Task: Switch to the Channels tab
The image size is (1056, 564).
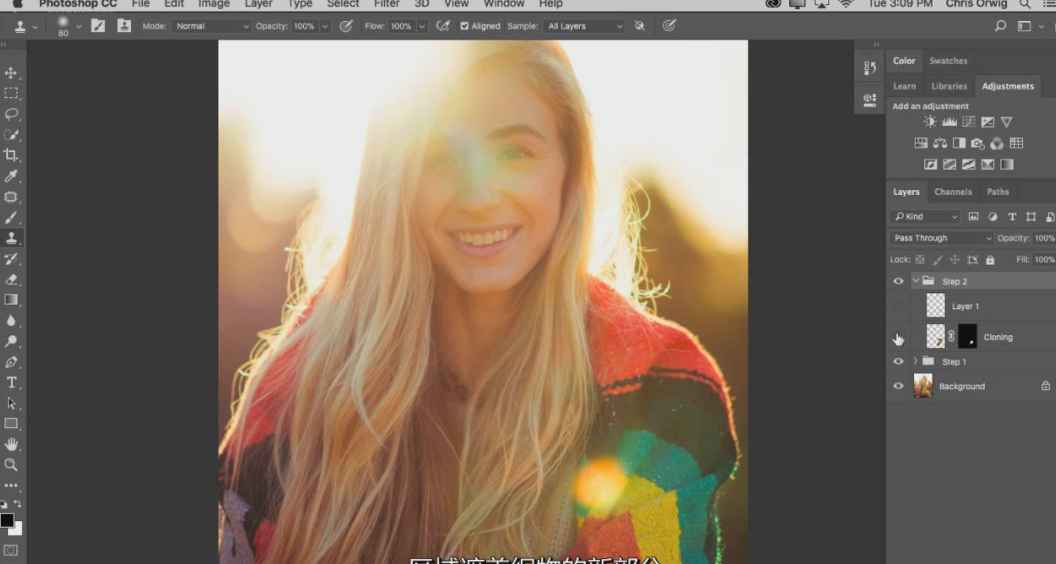Action: point(953,191)
